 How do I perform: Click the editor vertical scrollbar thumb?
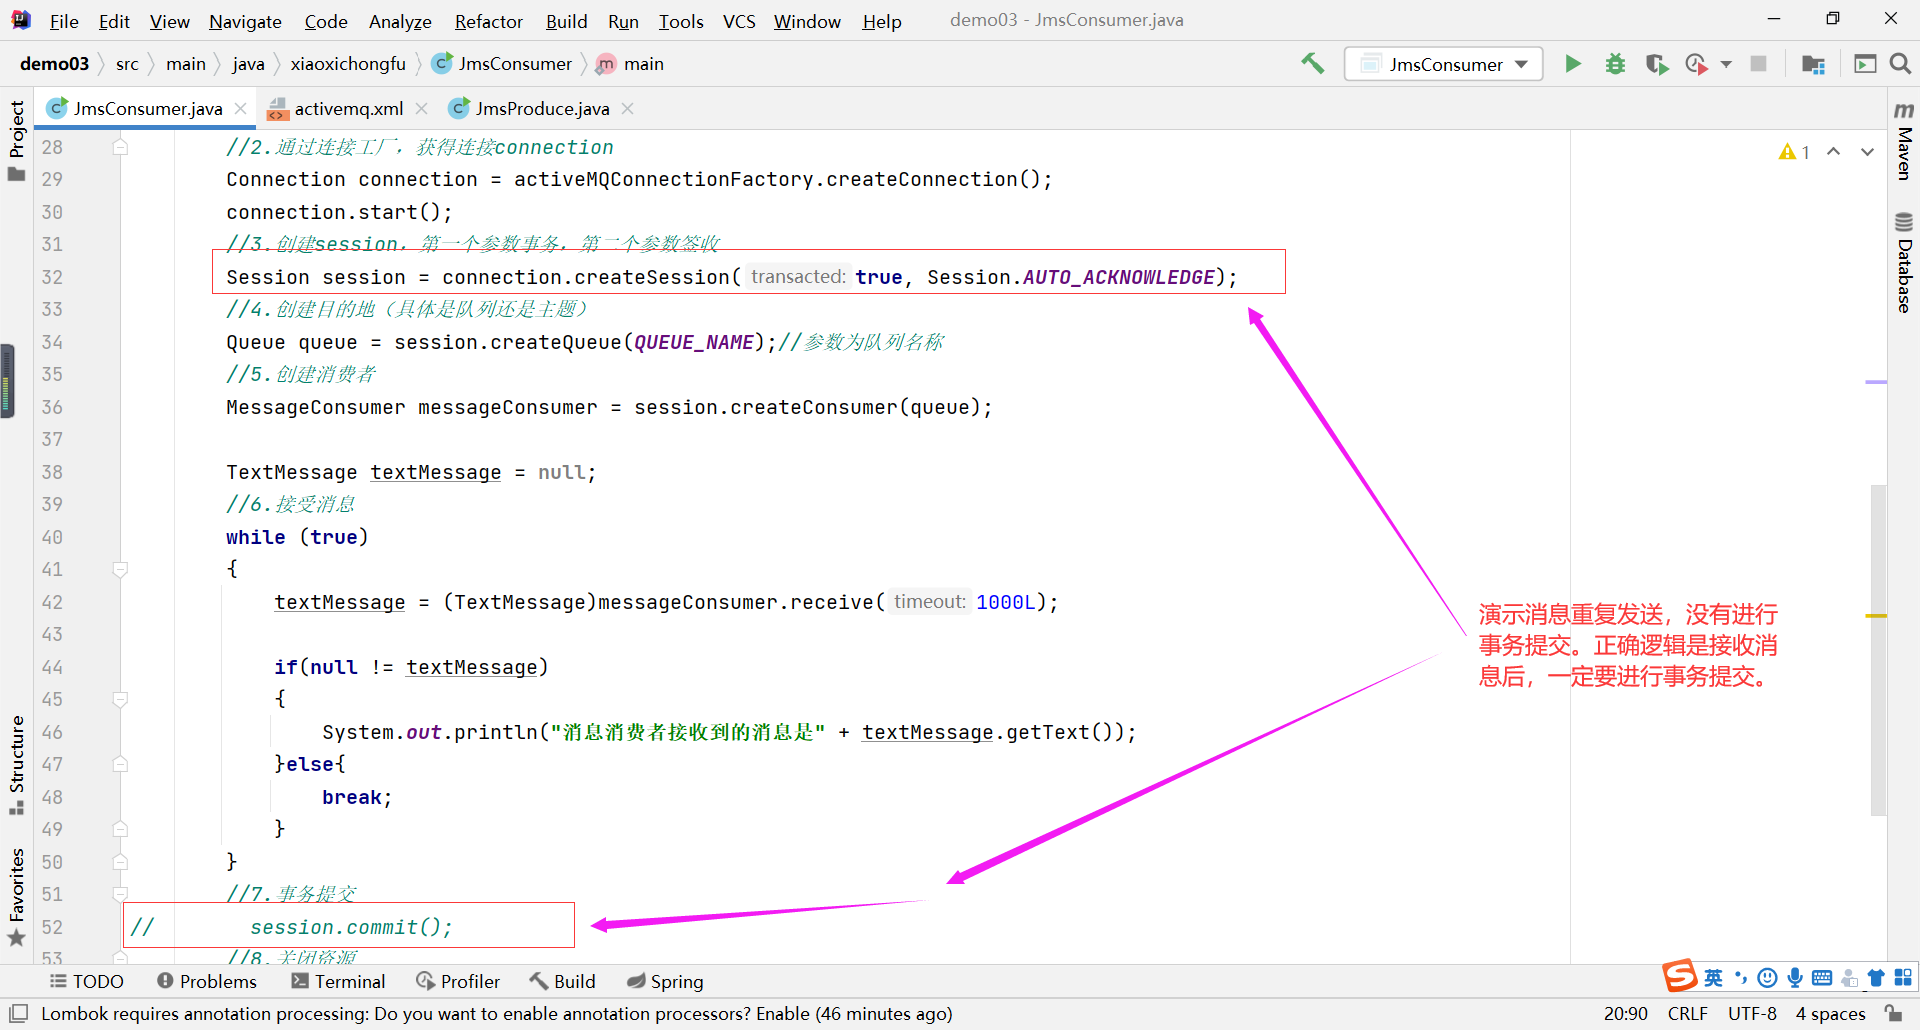(x=1878, y=650)
